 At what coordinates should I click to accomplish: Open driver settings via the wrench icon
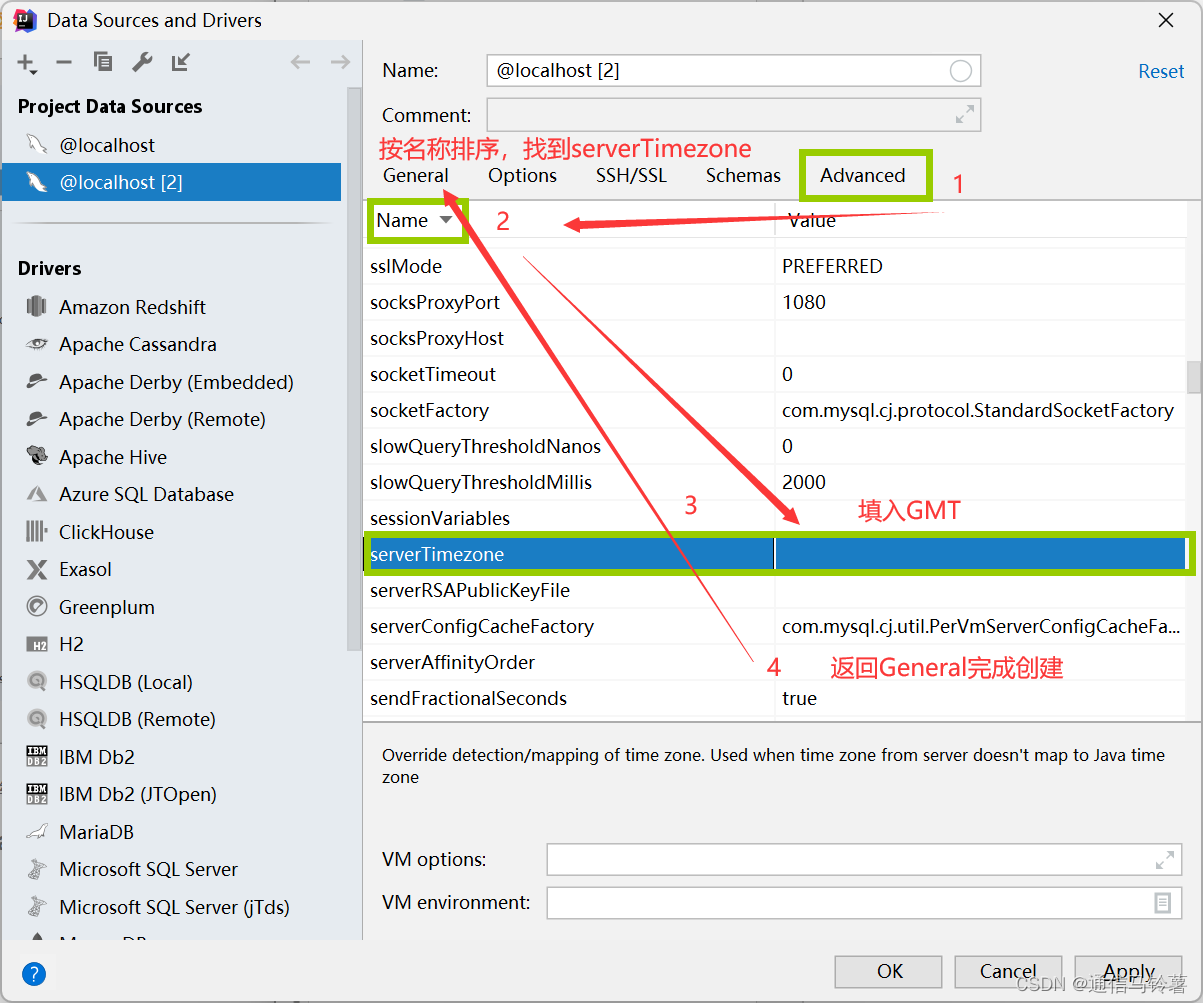click(141, 62)
